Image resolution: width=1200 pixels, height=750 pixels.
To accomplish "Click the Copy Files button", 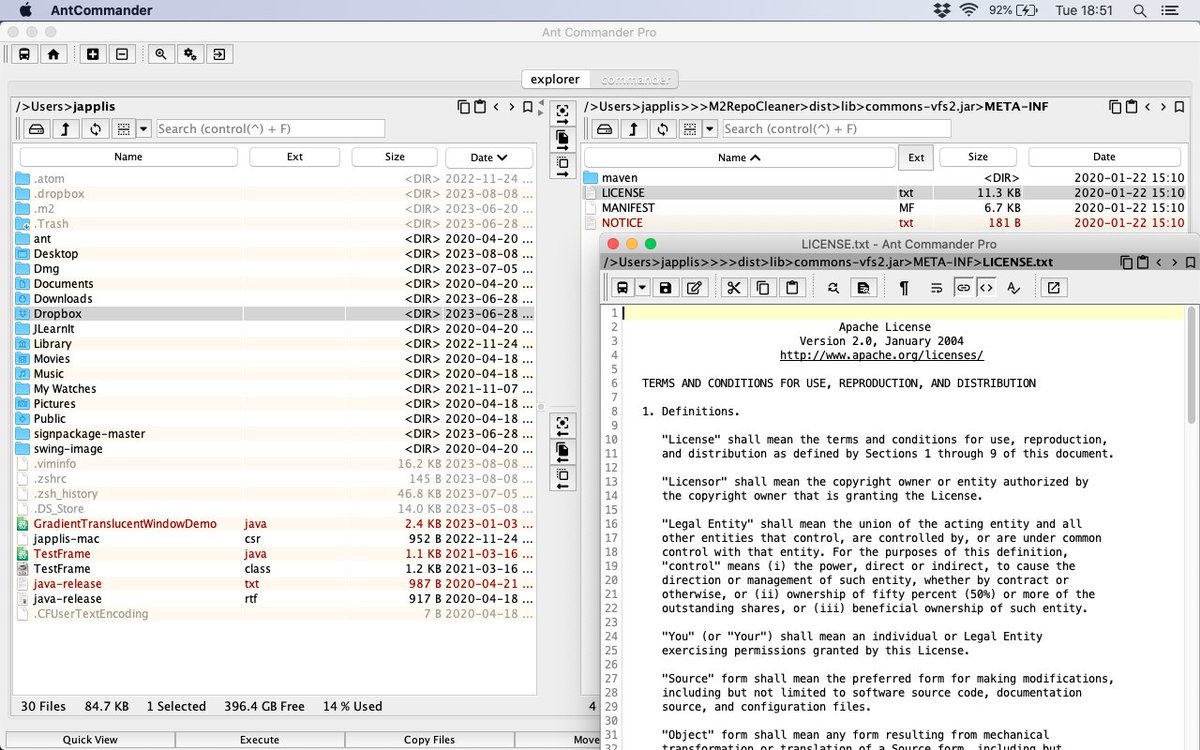I will click(430, 740).
